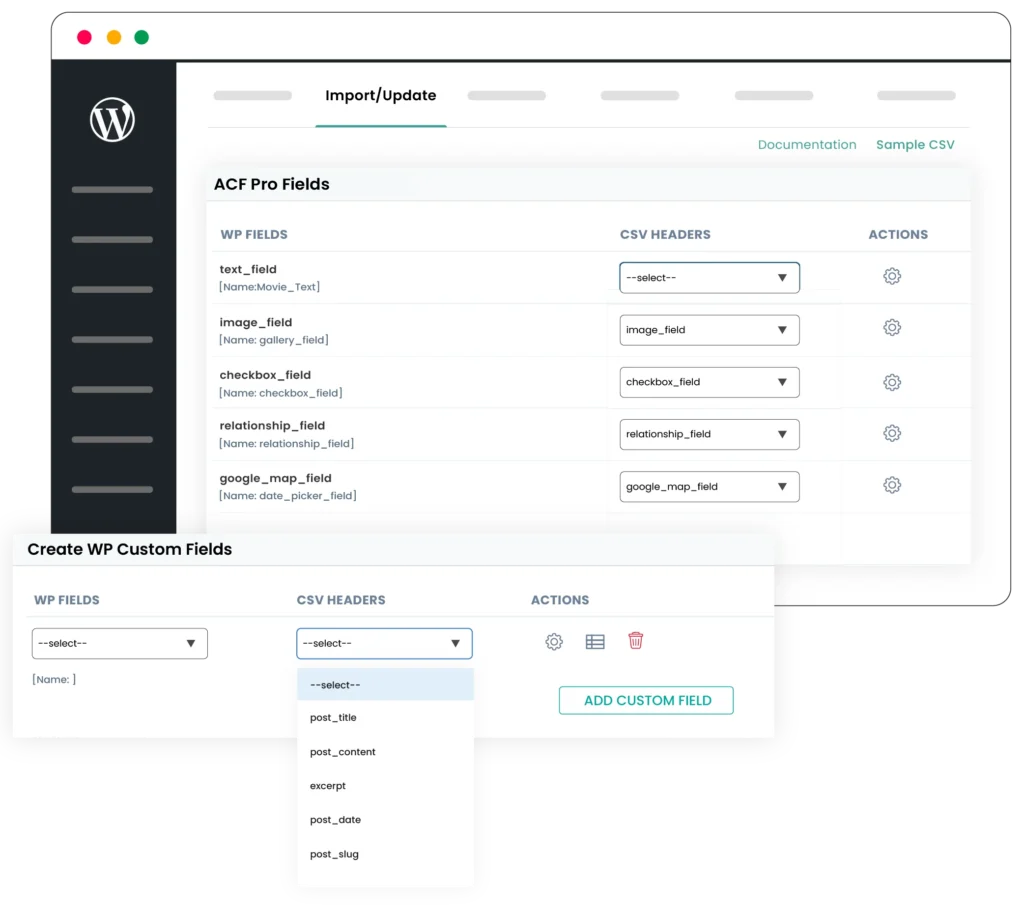Delete the custom field using trash icon

pyautogui.click(x=636, y=641)
